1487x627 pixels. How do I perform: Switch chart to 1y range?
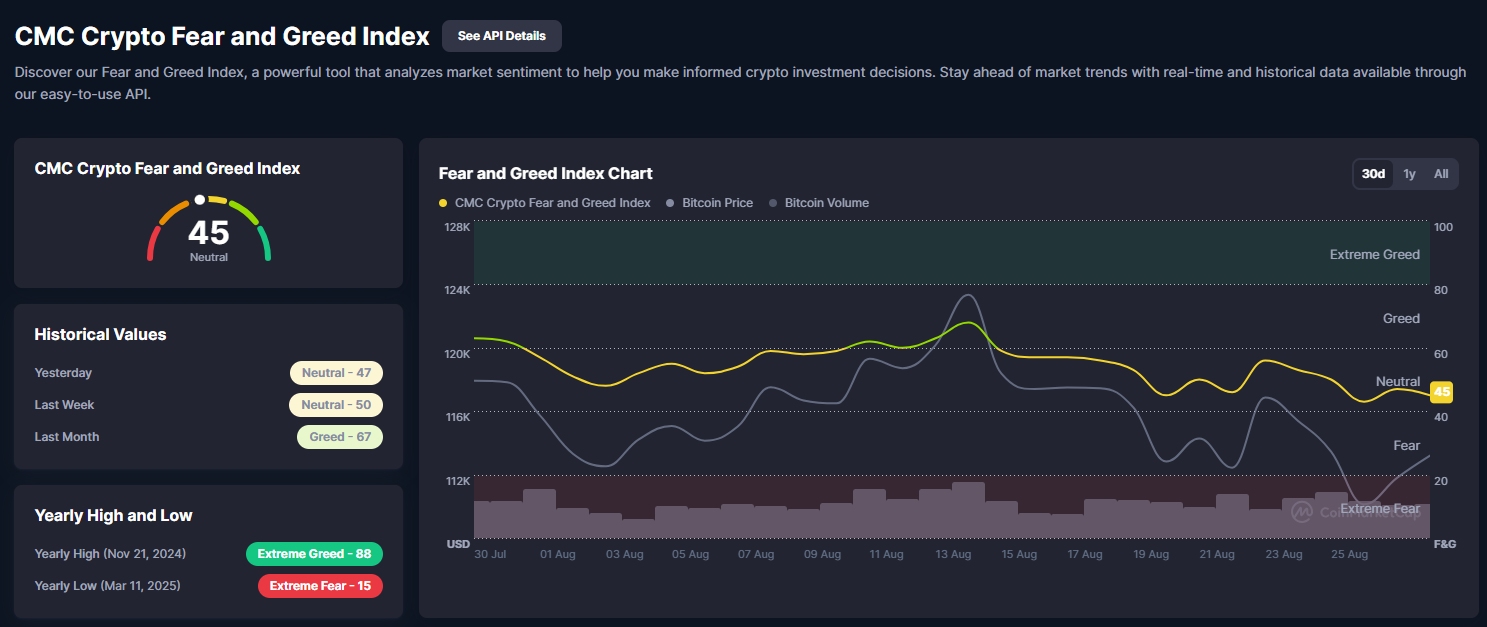[x=1409, y=174]
